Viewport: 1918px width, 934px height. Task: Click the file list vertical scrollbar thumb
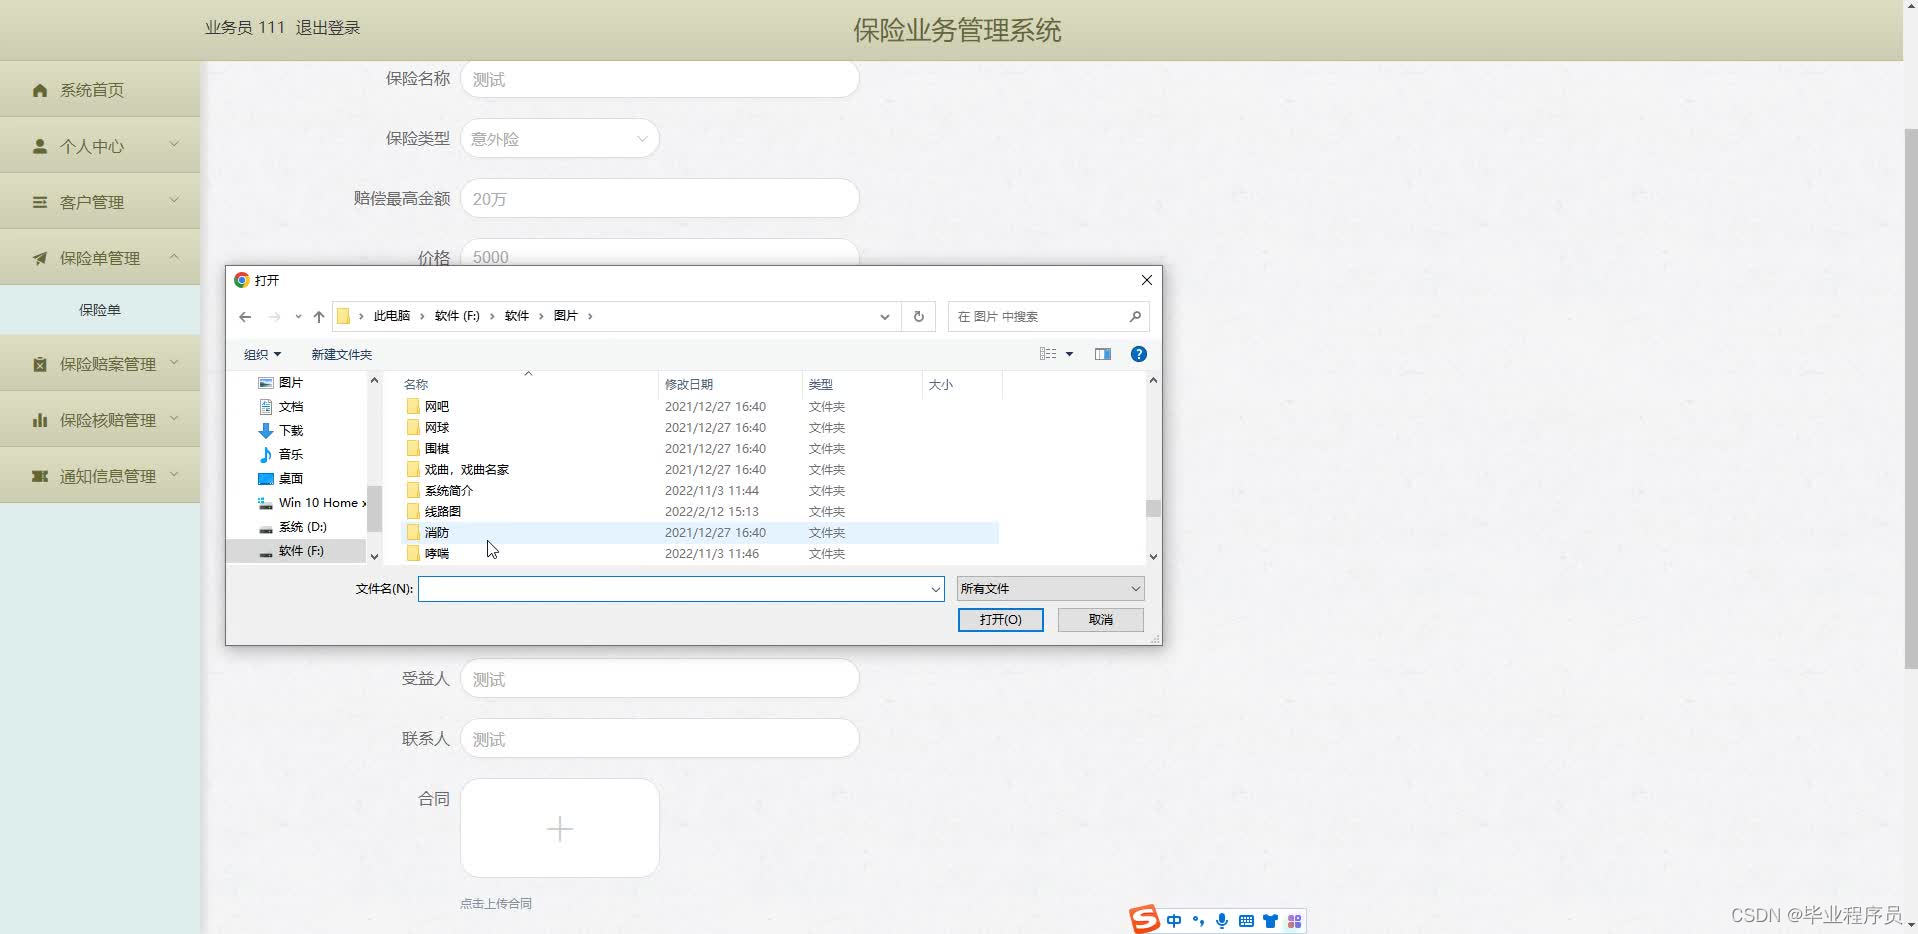[1153, 508]
